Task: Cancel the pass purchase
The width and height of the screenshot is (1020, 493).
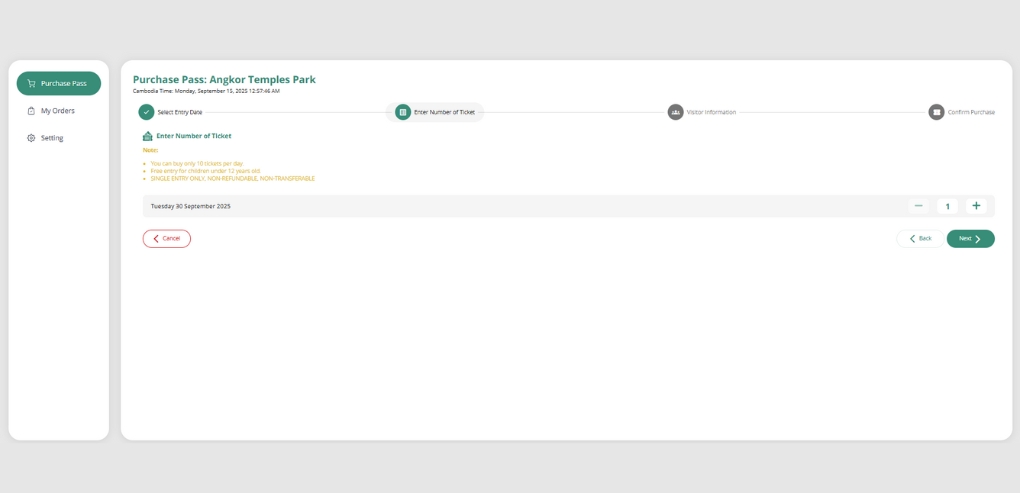Action: (x=167, y=239)
